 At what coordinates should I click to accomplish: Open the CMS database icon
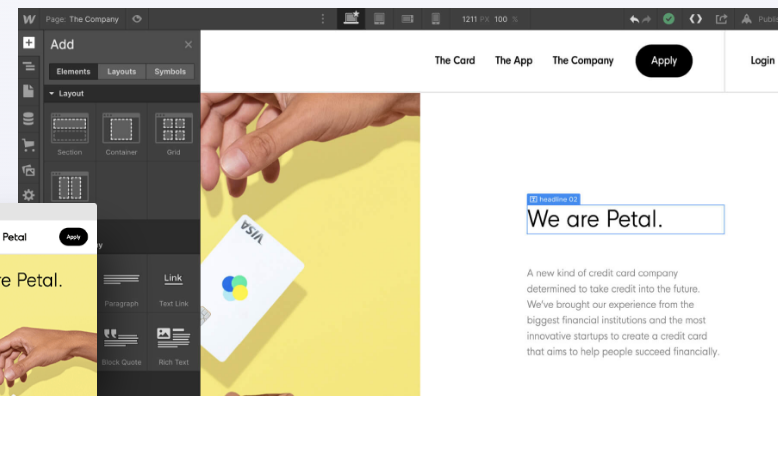tap(29, 119)
